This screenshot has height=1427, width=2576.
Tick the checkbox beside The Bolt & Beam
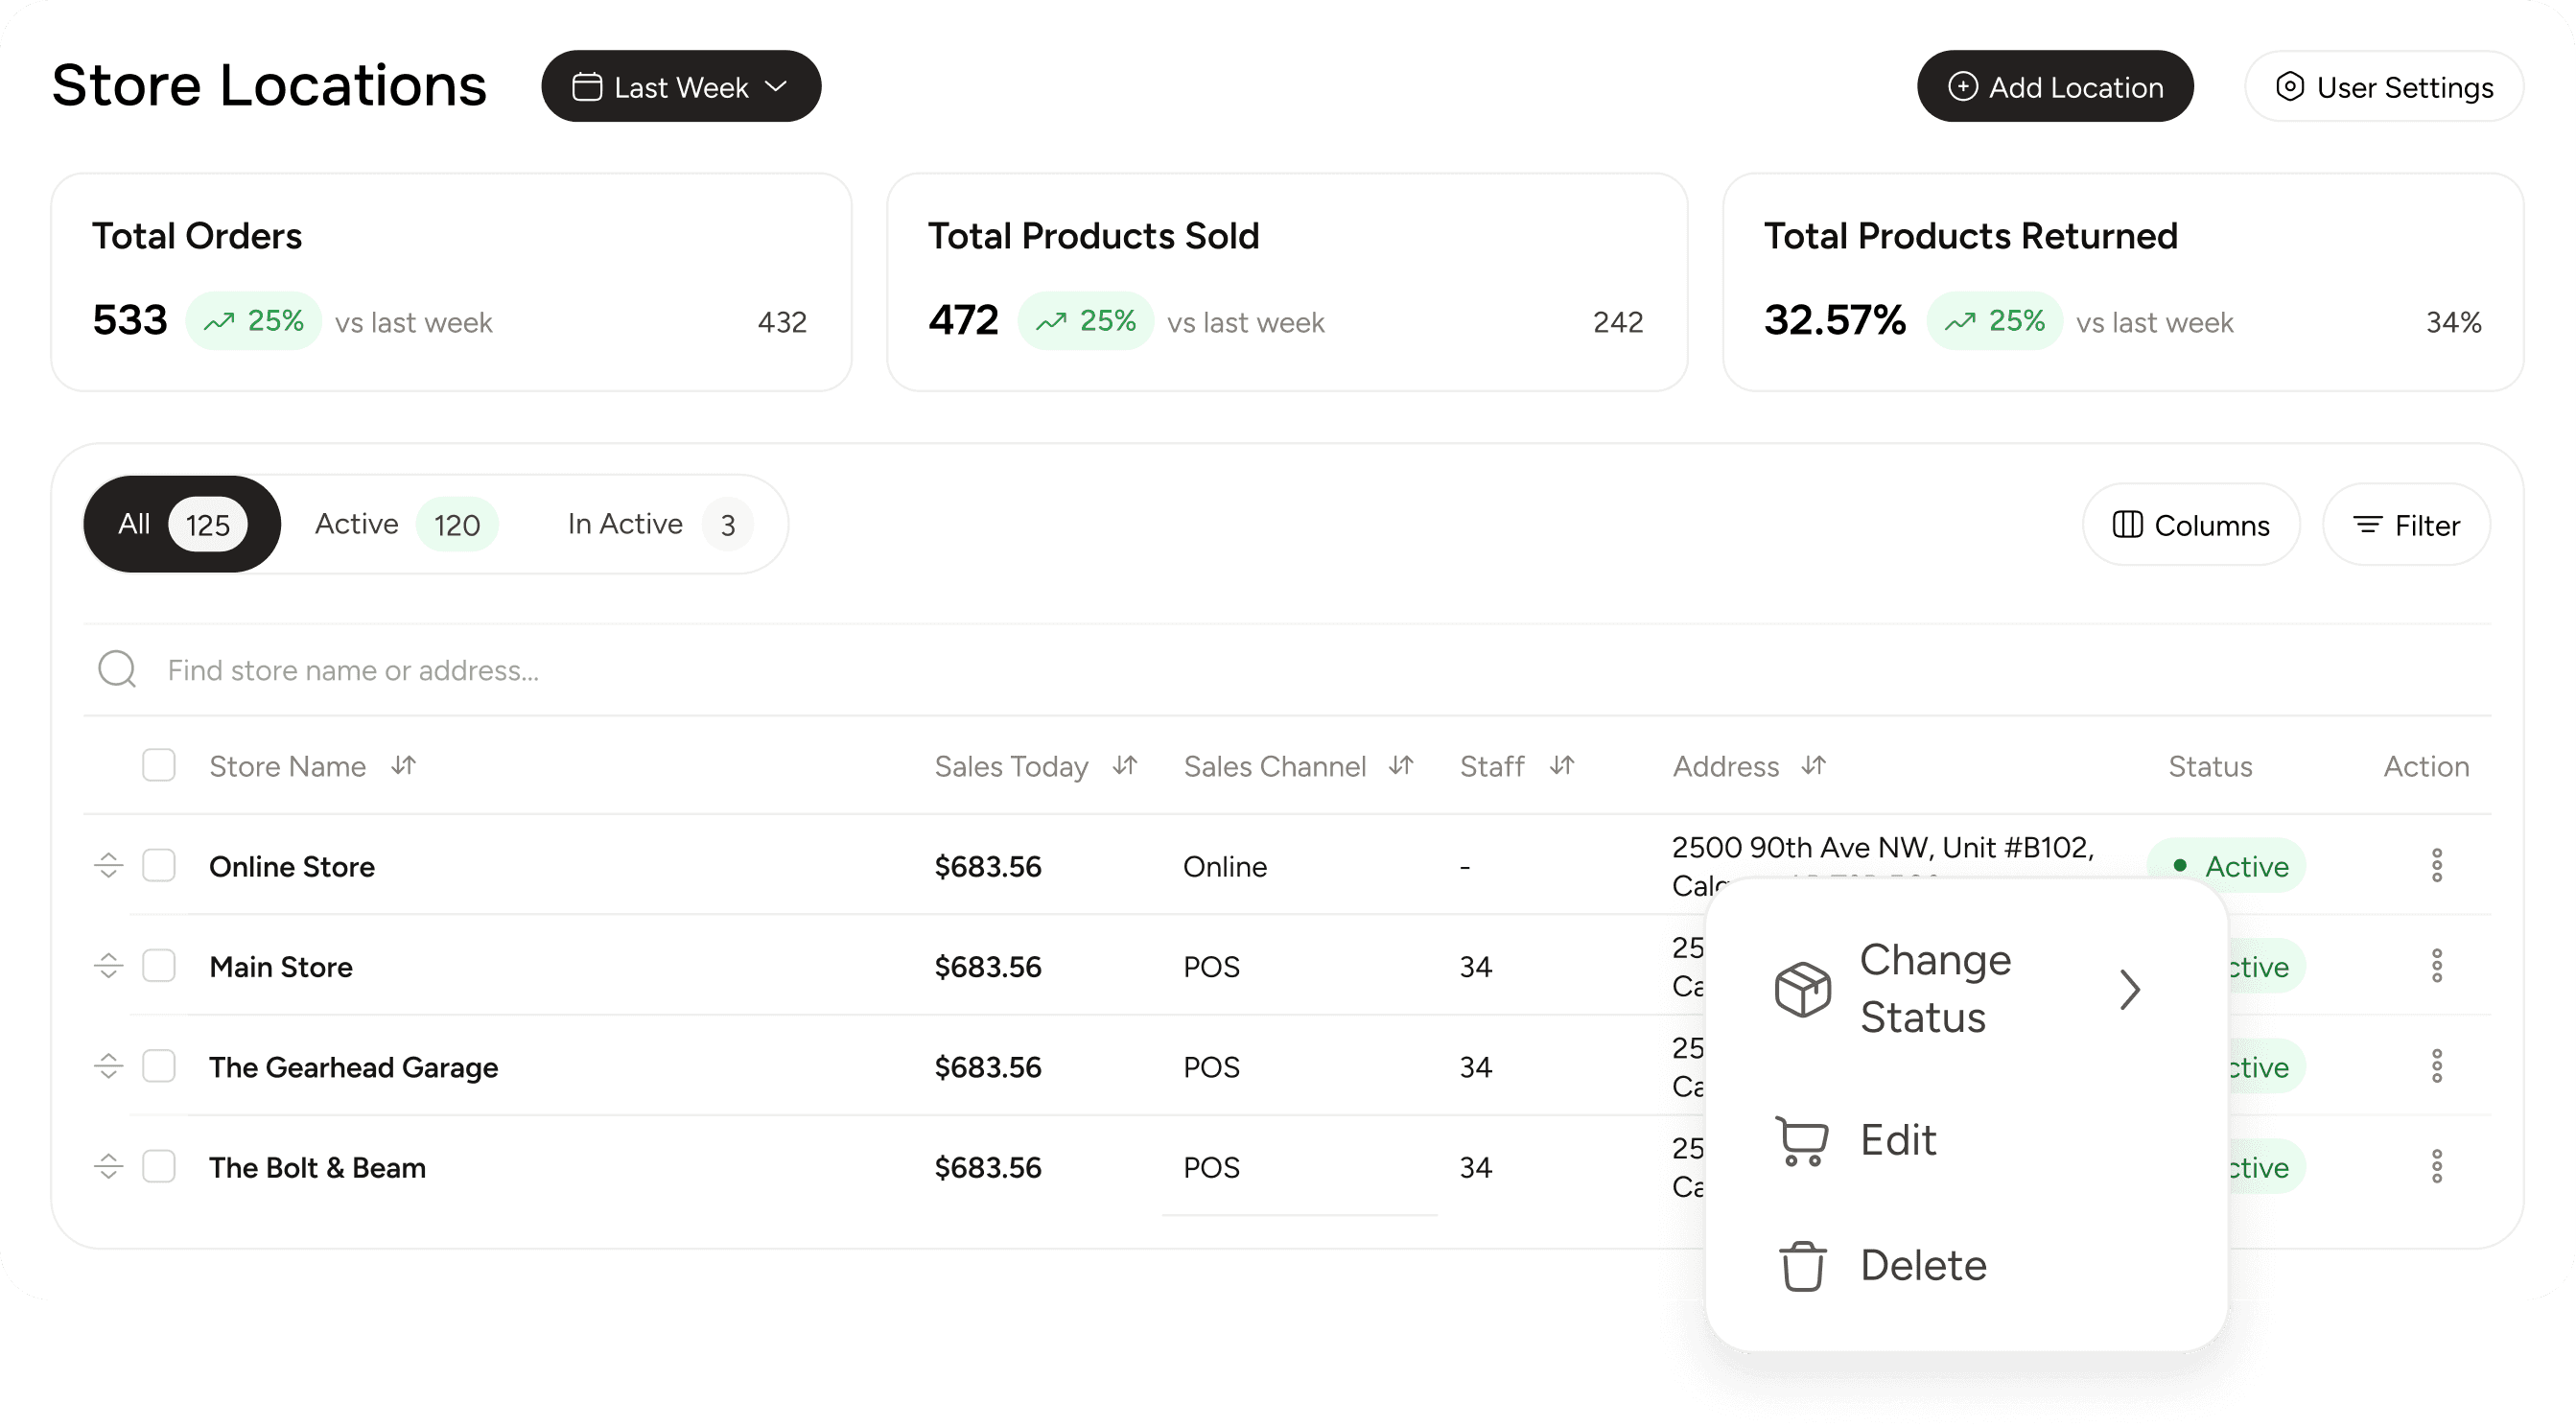pos(159,1166)
